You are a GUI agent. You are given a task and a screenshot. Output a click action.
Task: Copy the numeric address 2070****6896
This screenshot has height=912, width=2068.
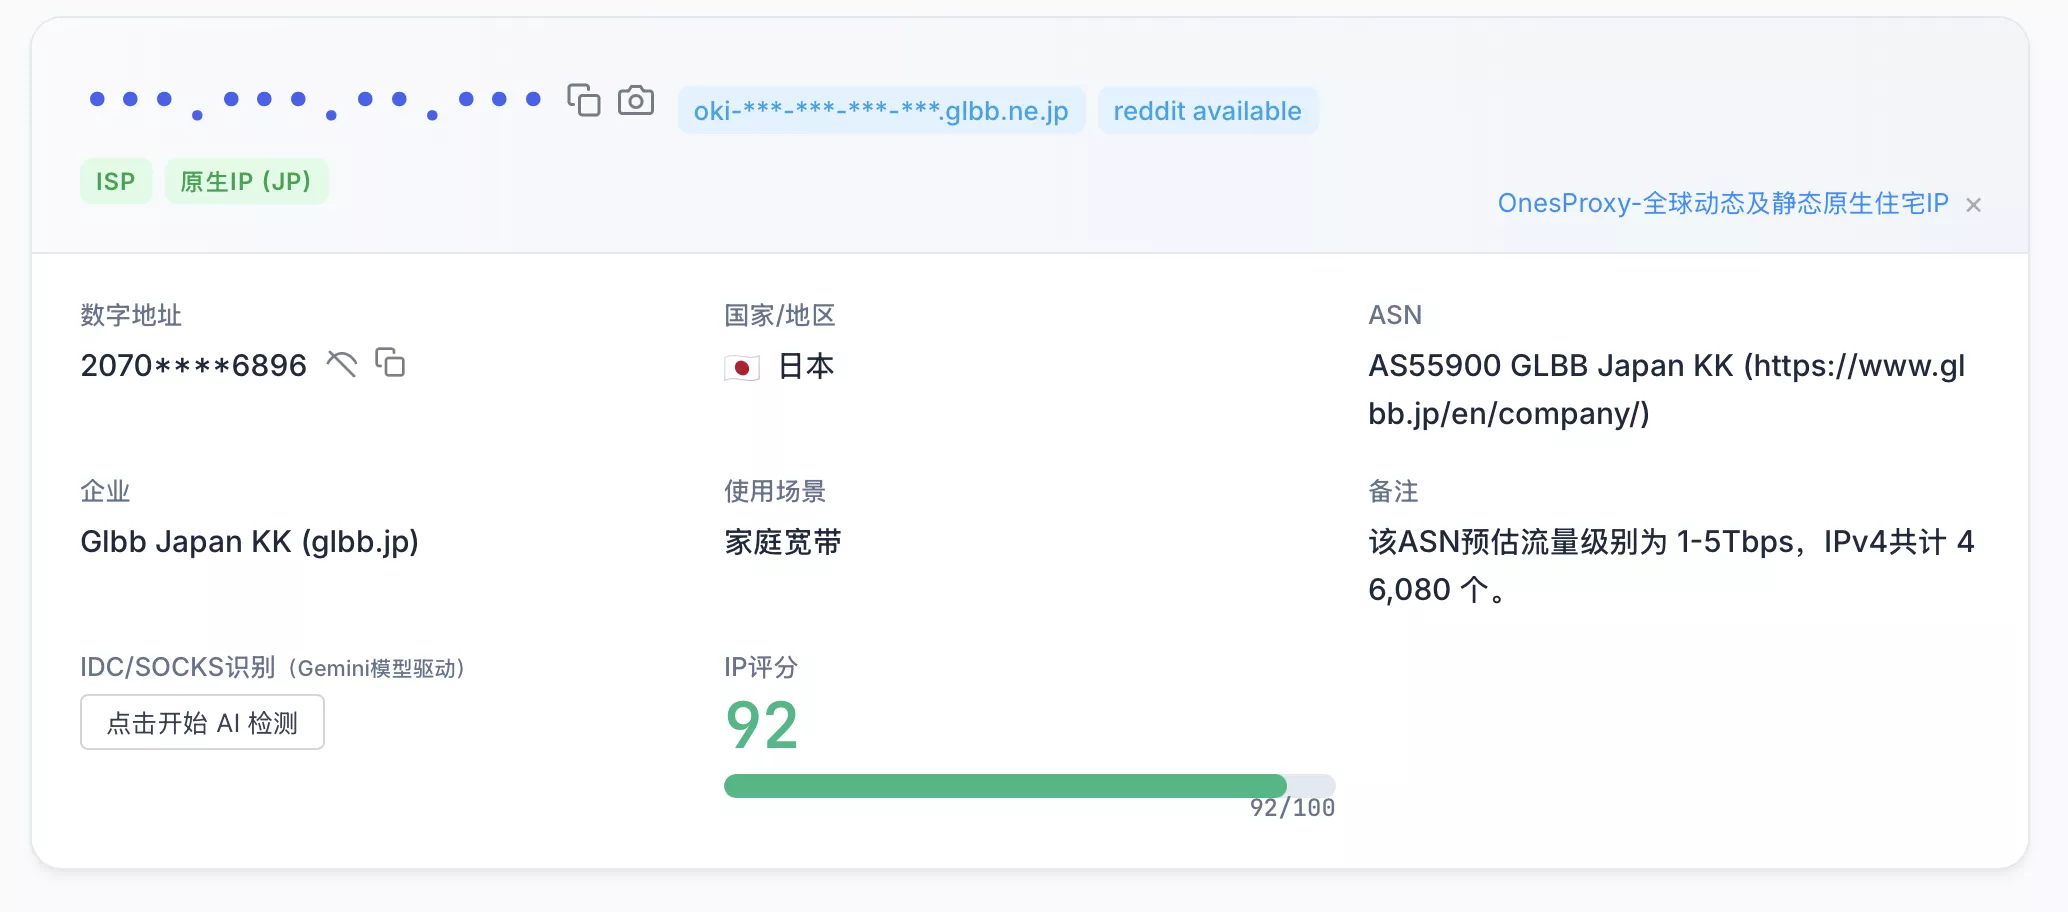(390, 362)
